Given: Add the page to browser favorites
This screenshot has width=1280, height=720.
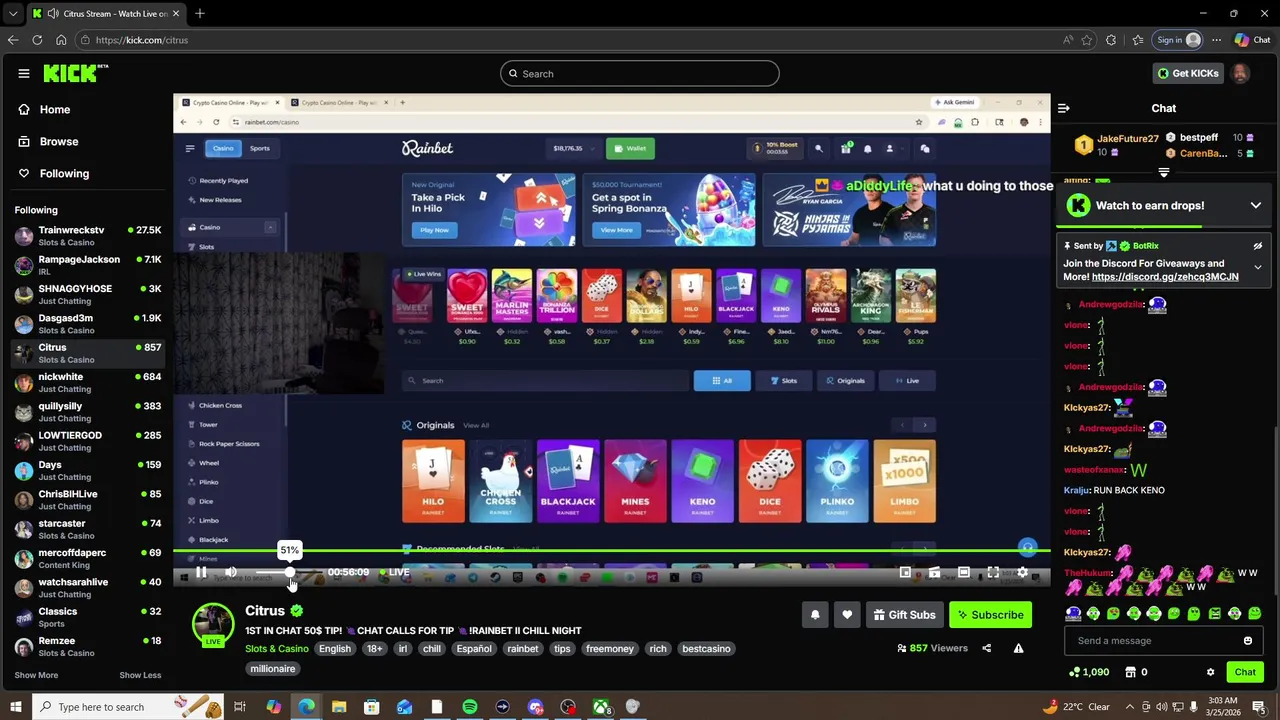Looking at the screenshot, I should 1087,40.
